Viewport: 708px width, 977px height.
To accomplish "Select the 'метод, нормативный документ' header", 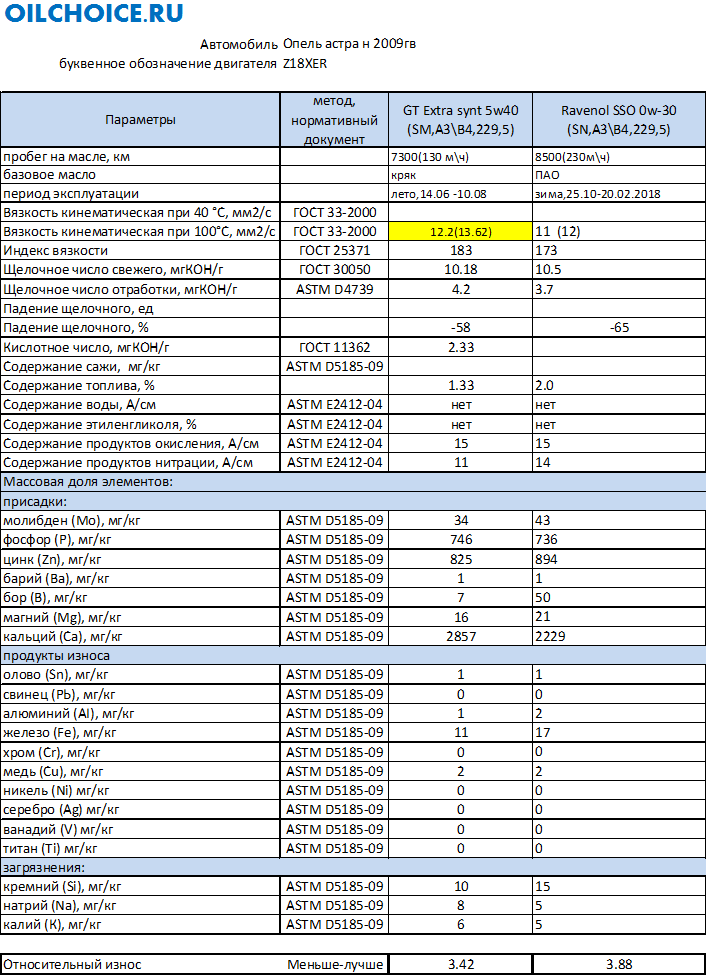I will (334, 120).
